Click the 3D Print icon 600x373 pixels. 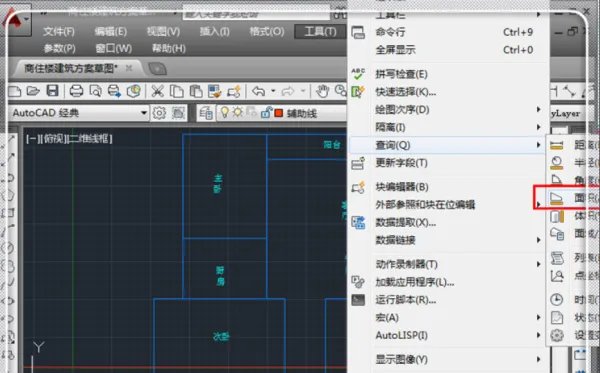tap(134, 91)
